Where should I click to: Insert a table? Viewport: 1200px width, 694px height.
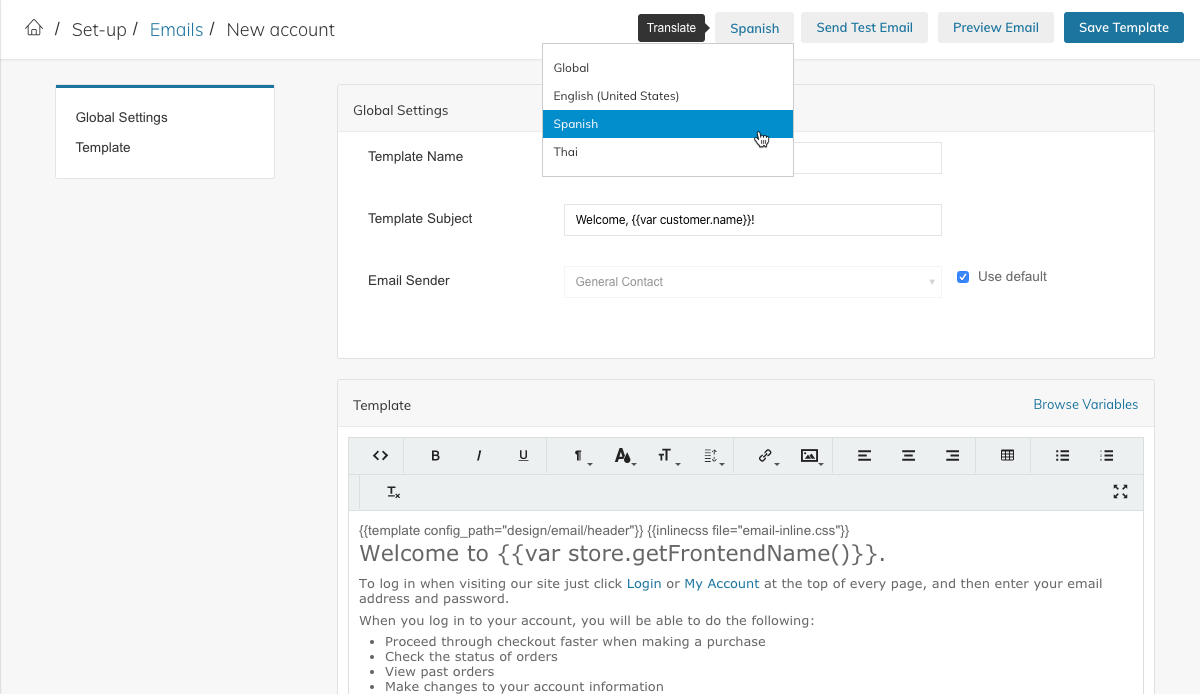1007,455
